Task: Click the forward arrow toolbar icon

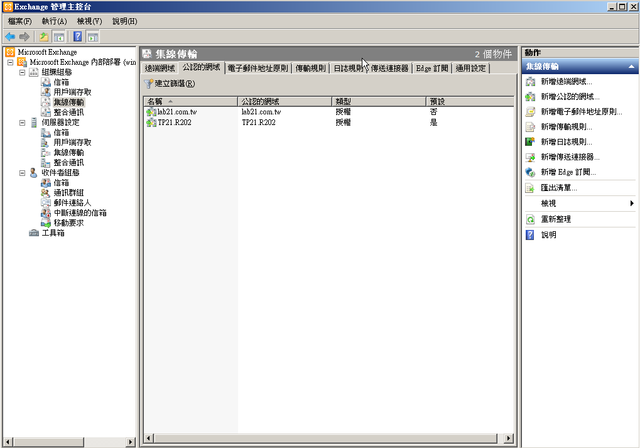Action: pos(24,37)
